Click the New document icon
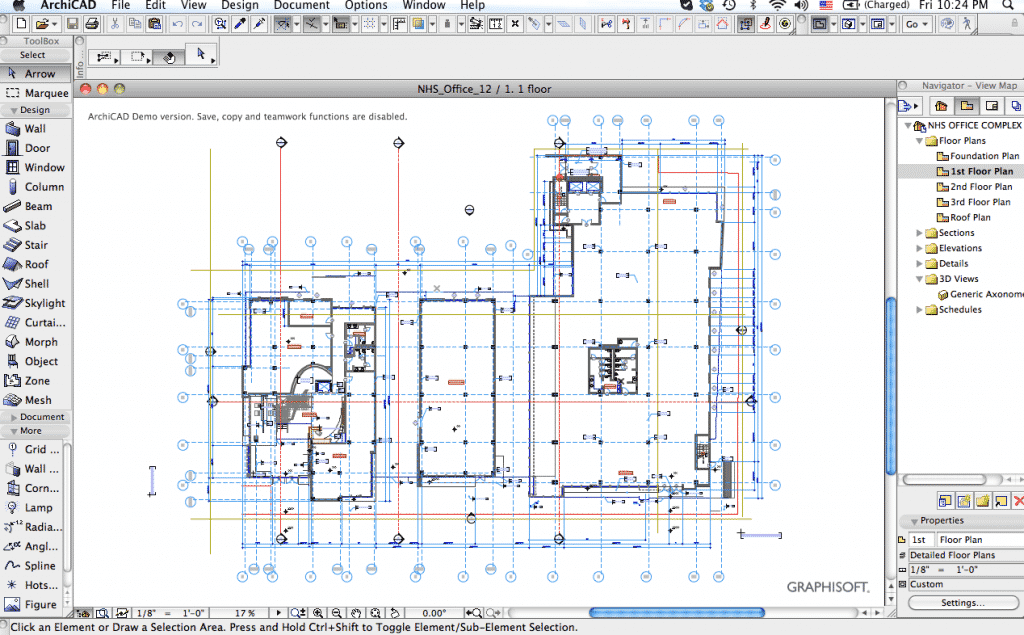The width and height of the screenshot is (1024, 635). coord(21,24)
